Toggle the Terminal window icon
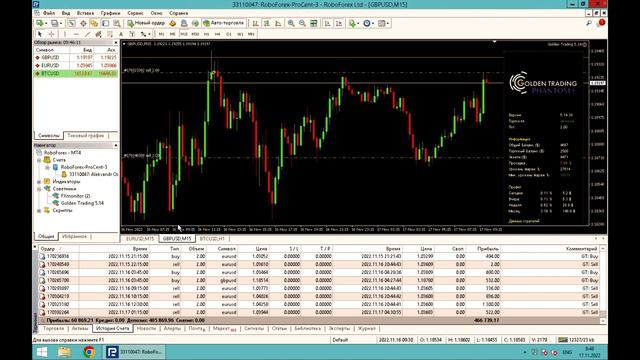 (105, 23)
